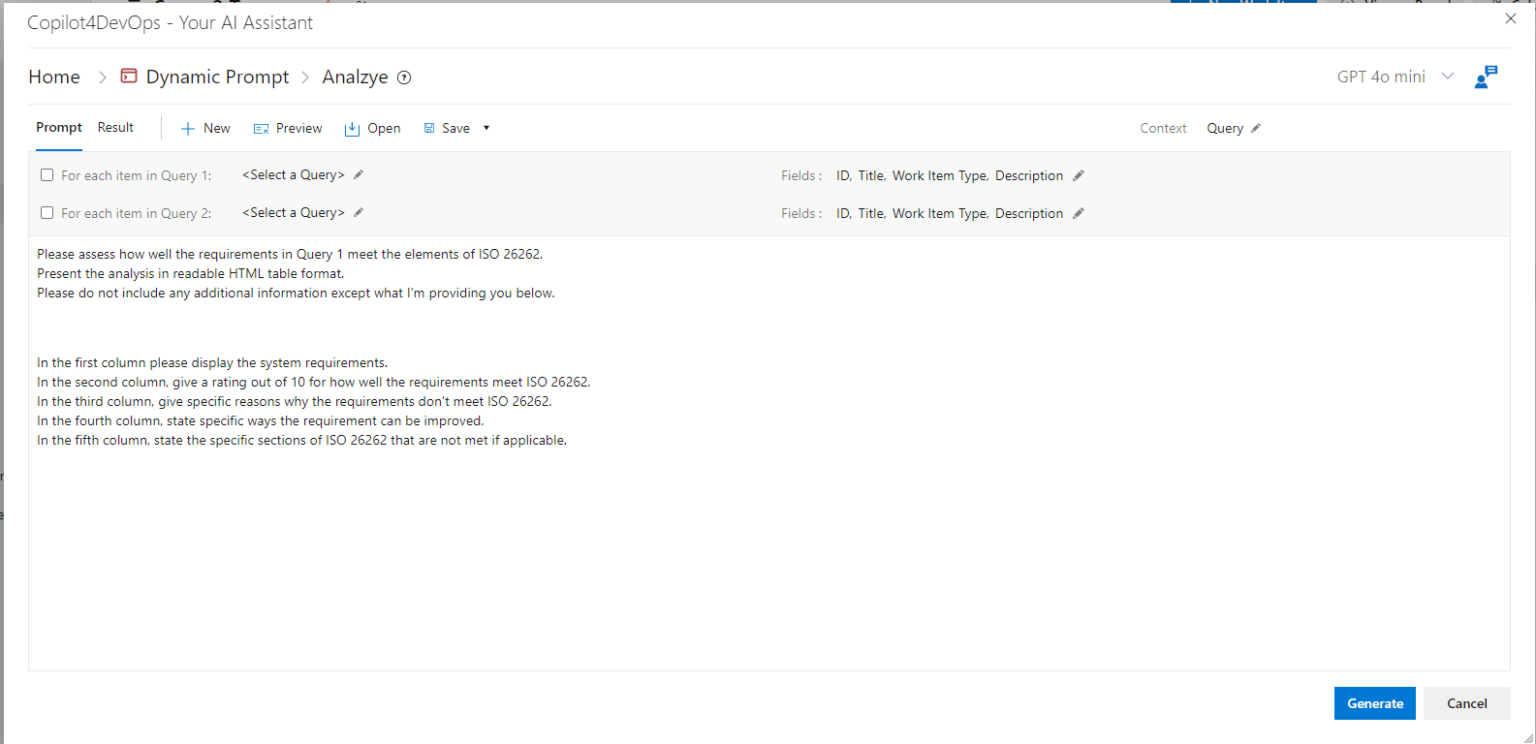Screen dimensions: 1536x744
Task: Enable For each item in Query 1 checkbox
Action: click(47, 175)
